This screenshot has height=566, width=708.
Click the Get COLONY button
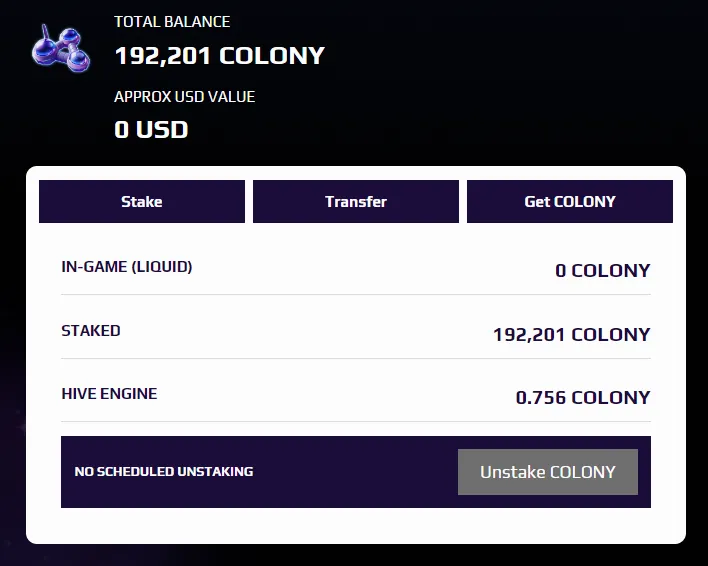tap(570, 201)
